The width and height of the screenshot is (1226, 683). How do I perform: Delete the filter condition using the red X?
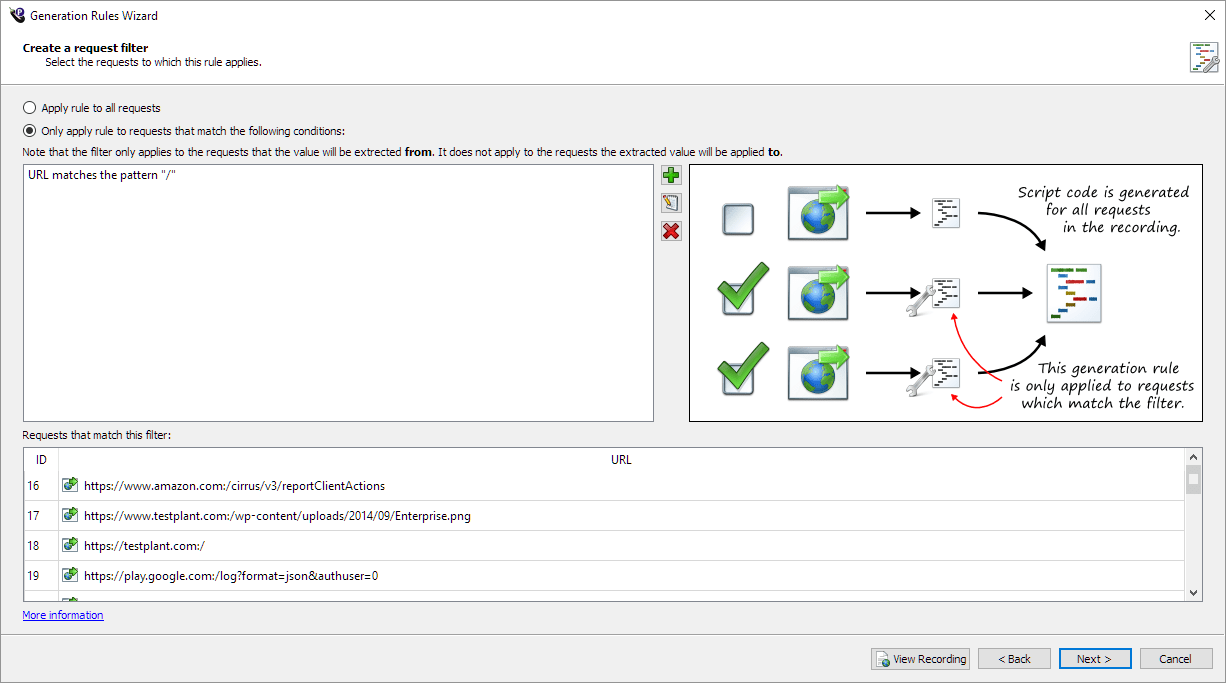[671, 230]
